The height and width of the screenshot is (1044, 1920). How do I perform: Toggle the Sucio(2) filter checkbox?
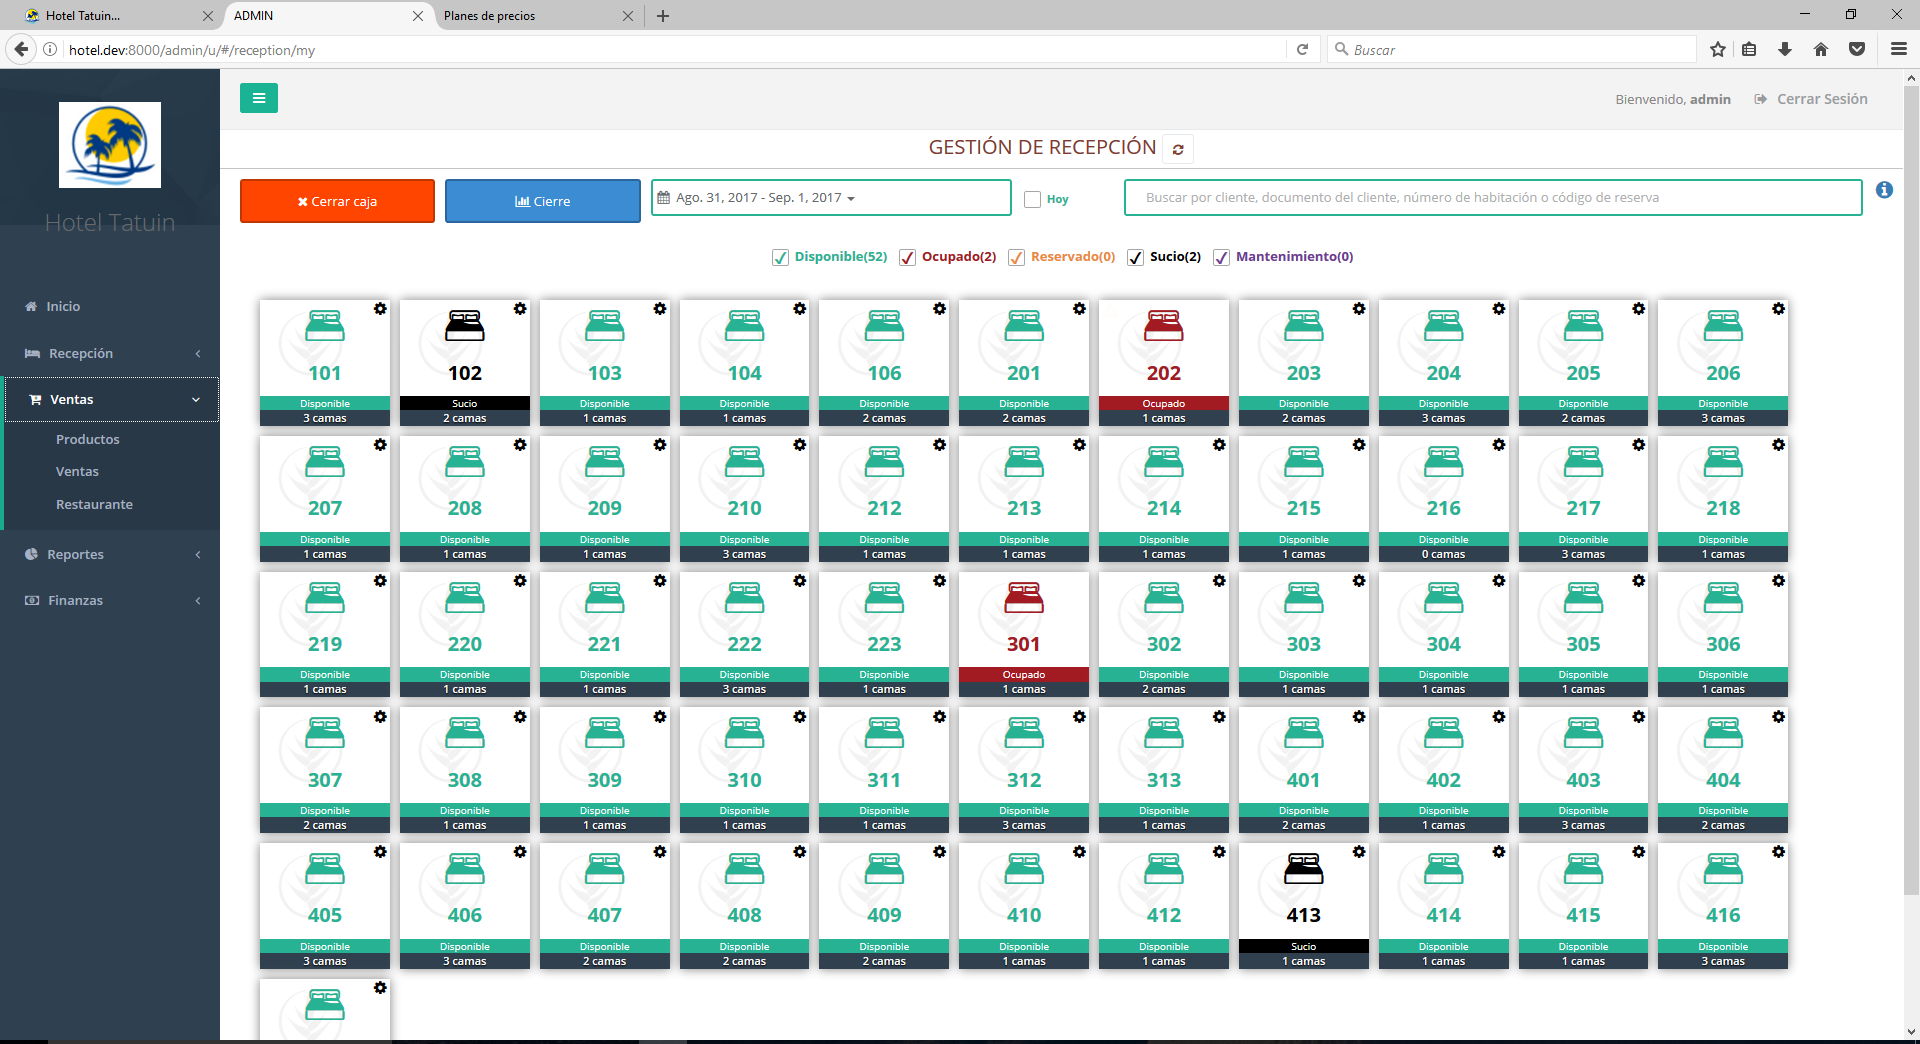[1135, 258]
